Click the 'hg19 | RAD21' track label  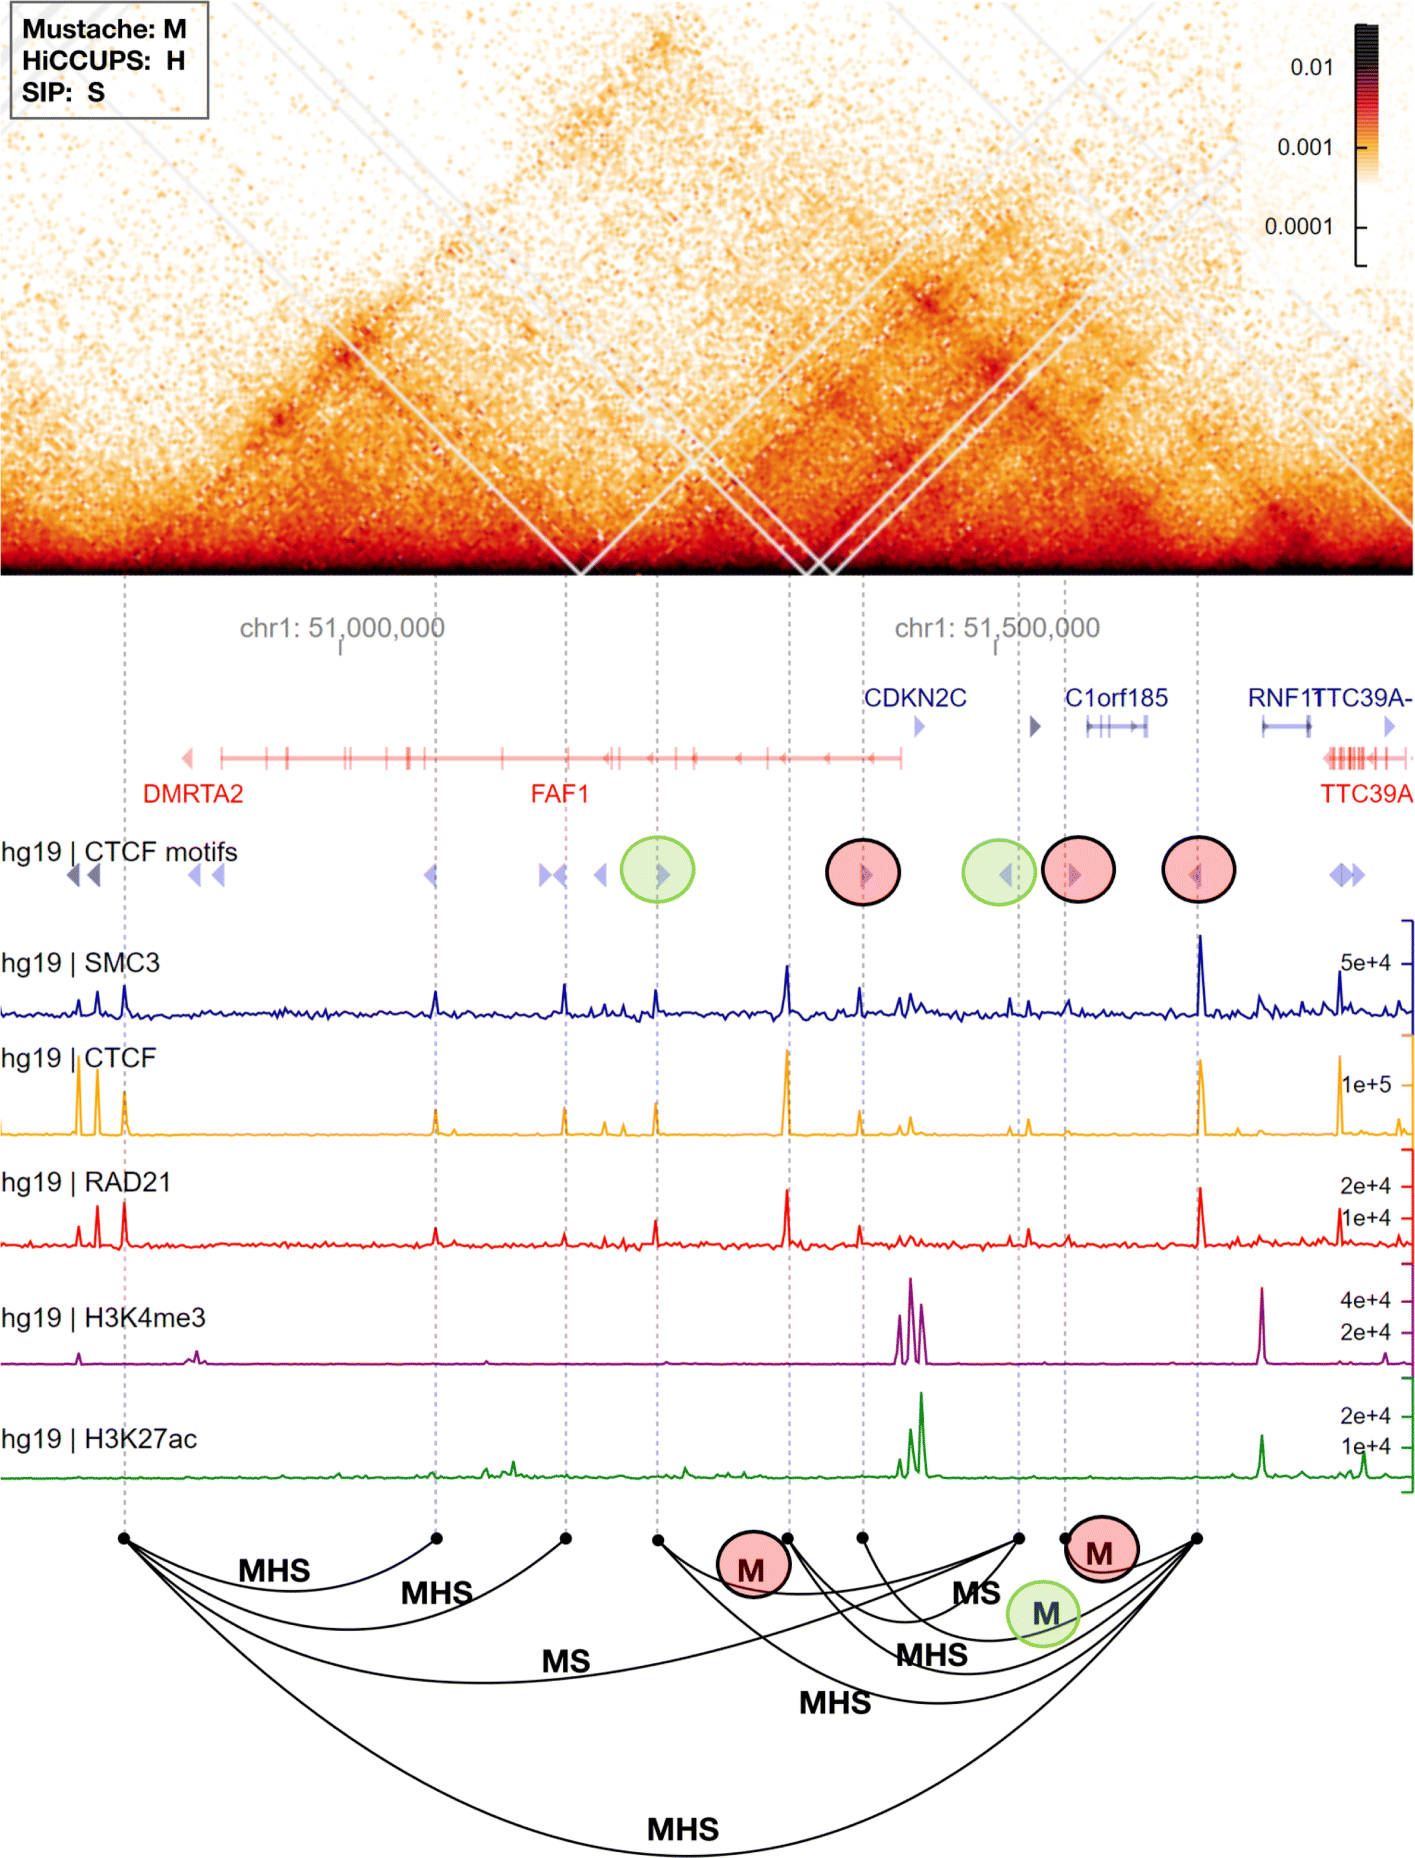tap(85, 1182)
